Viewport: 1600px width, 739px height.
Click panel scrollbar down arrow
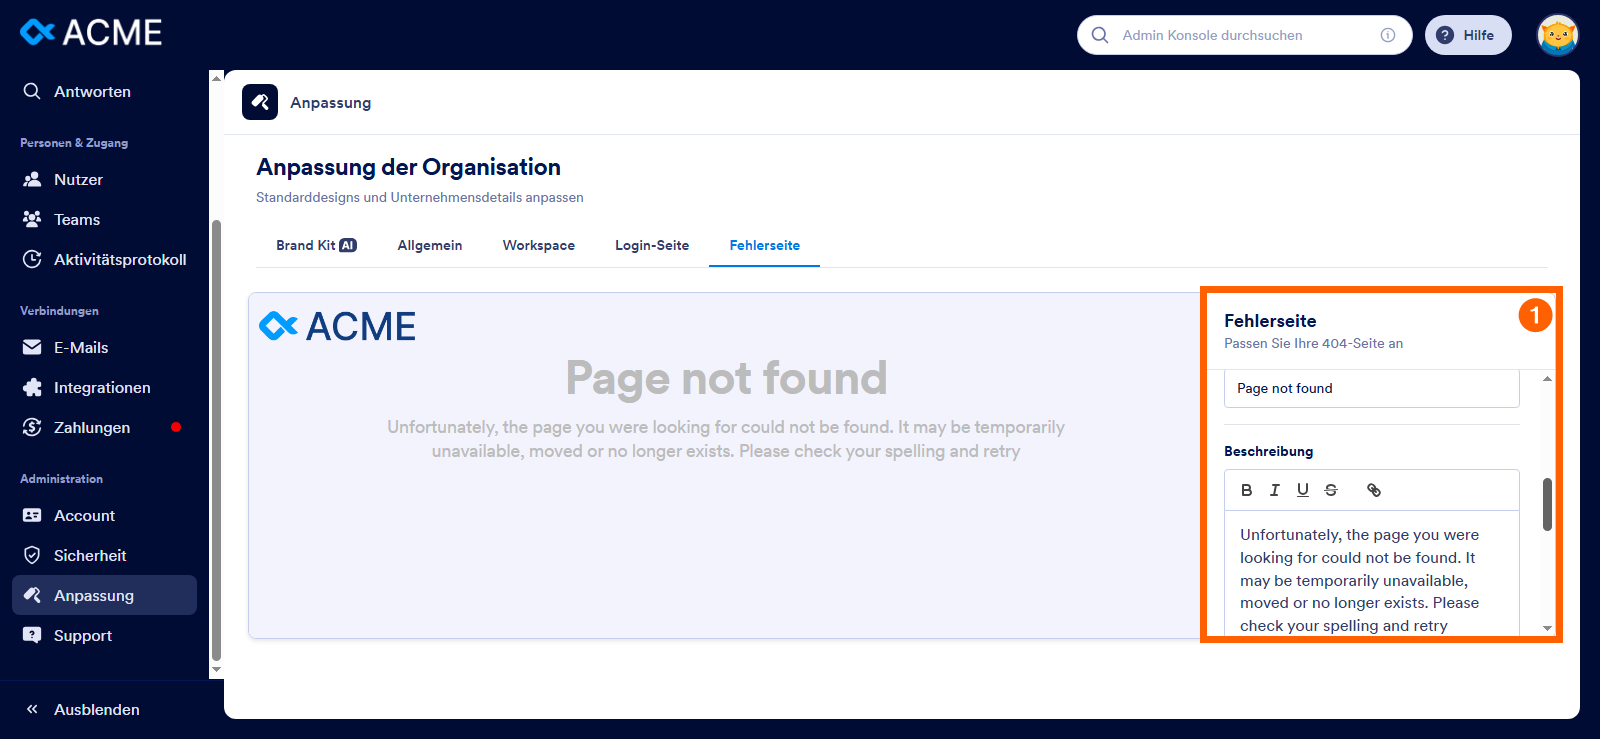click(x=1547, y=628)
